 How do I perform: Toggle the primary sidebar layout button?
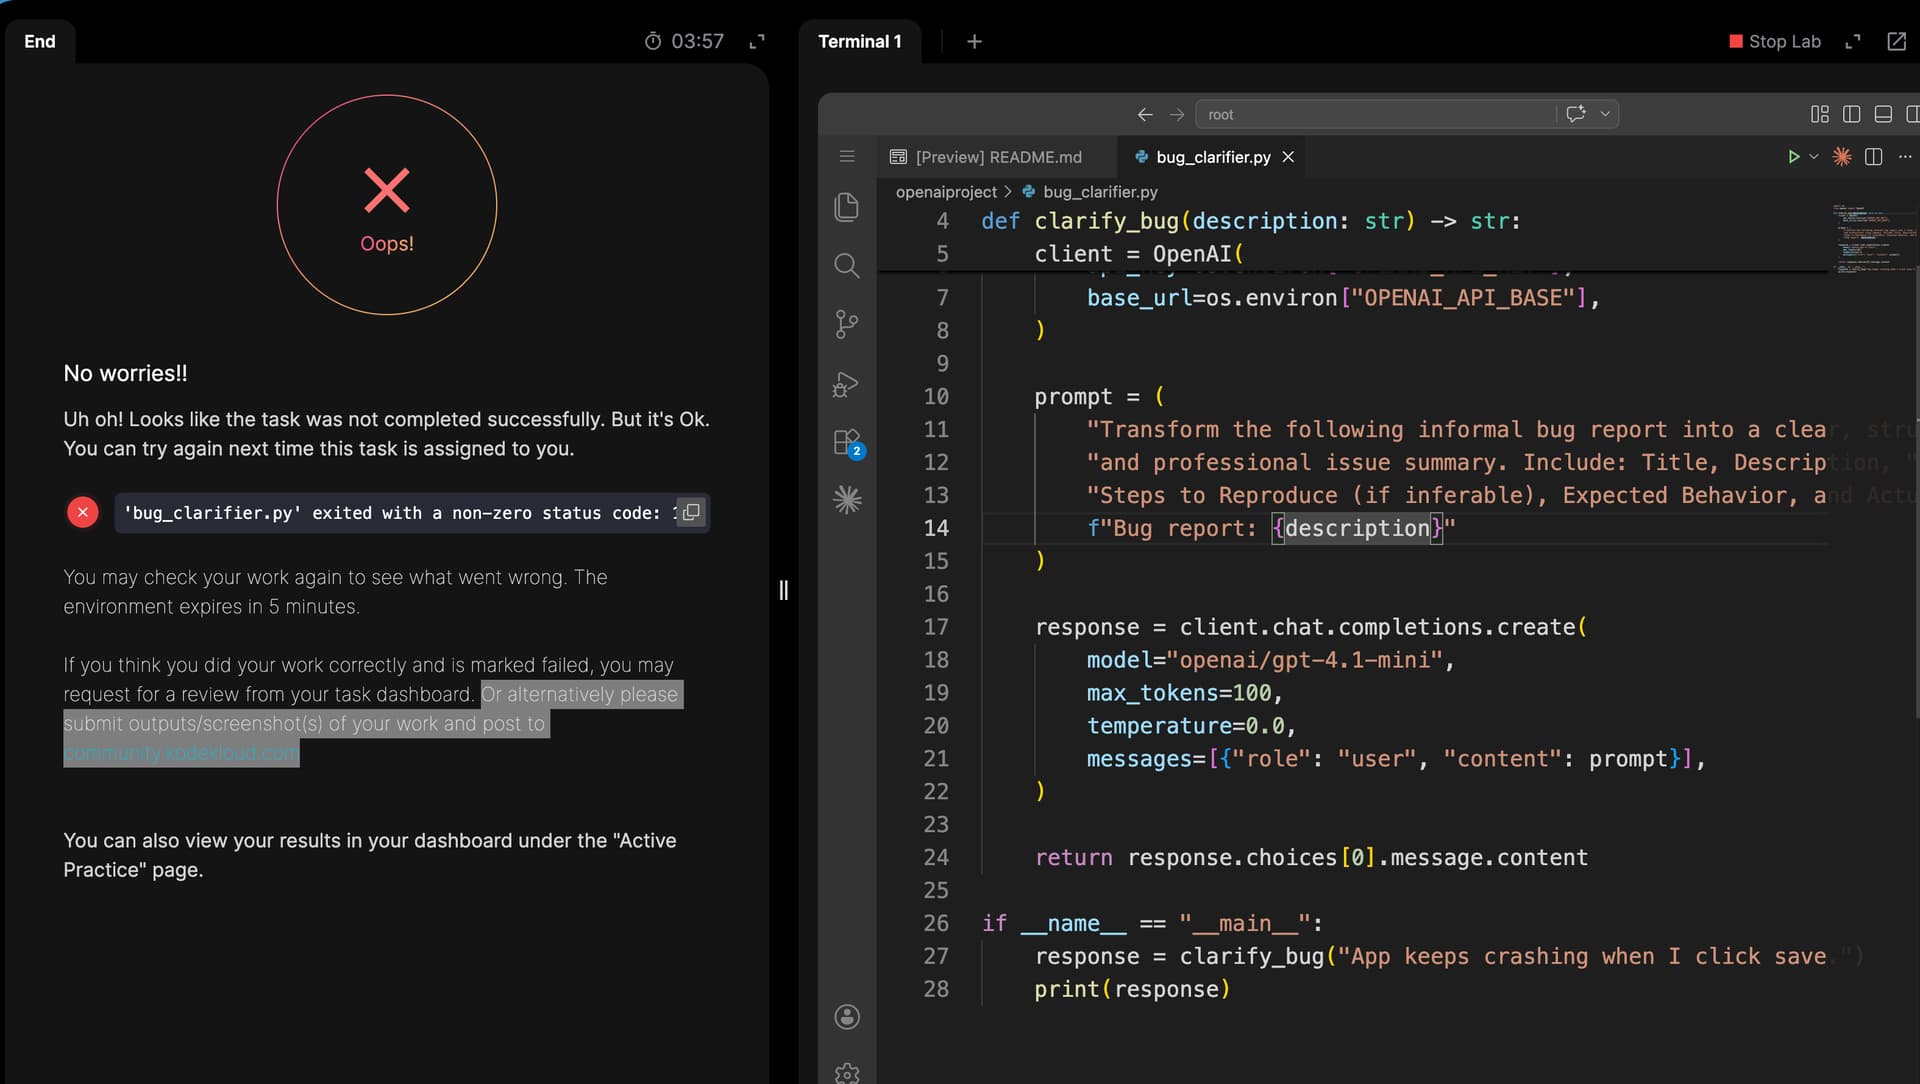click(1851, 114)
